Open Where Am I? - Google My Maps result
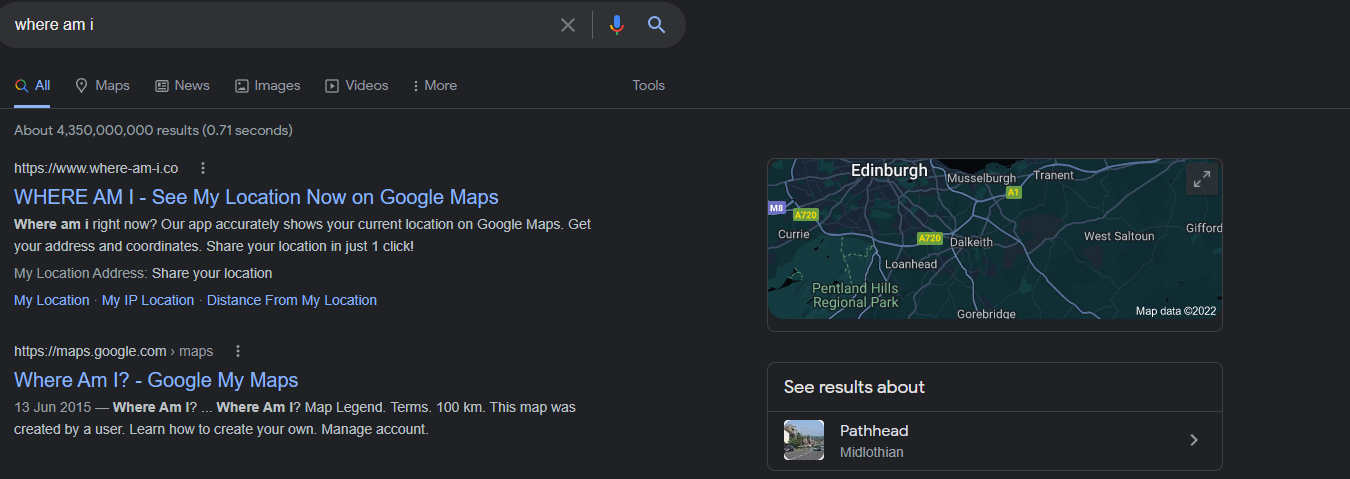This screenshot has width=1350, height=479. click(156, 380)
